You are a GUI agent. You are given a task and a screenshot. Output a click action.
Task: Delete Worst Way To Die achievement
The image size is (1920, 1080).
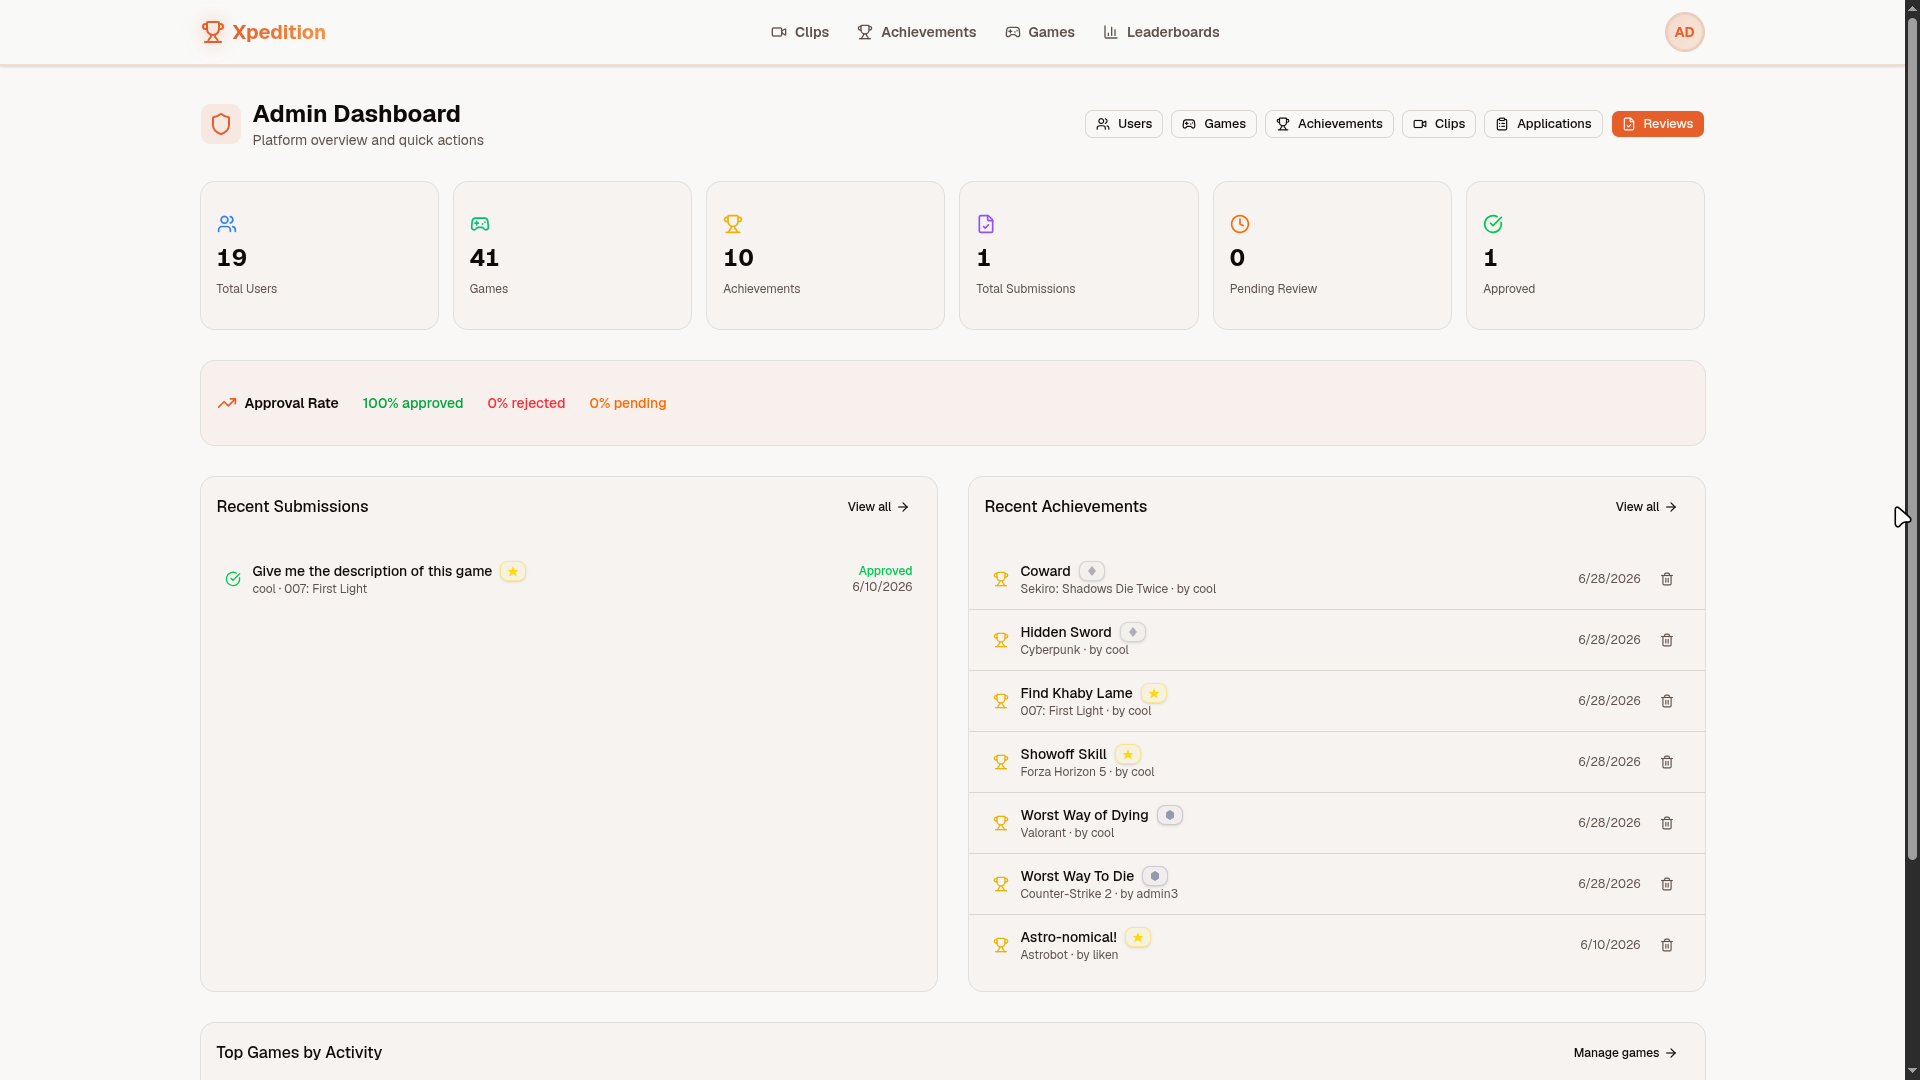(1667, 884)
